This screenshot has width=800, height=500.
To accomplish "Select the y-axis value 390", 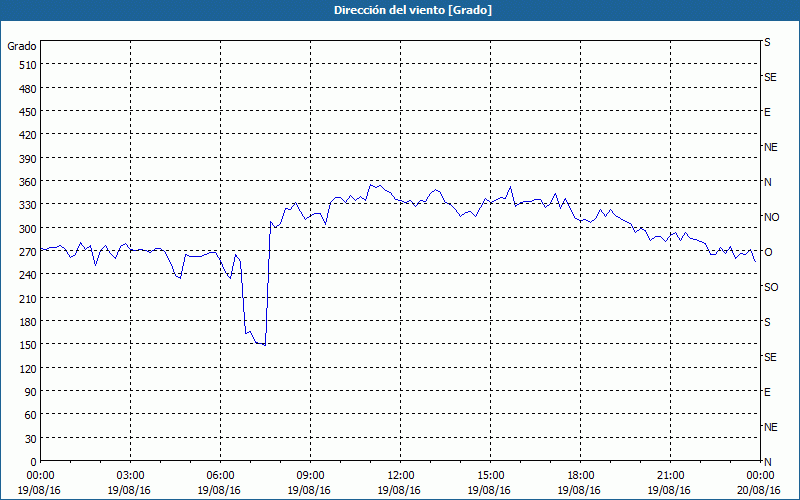I will (x=28, y=159).
